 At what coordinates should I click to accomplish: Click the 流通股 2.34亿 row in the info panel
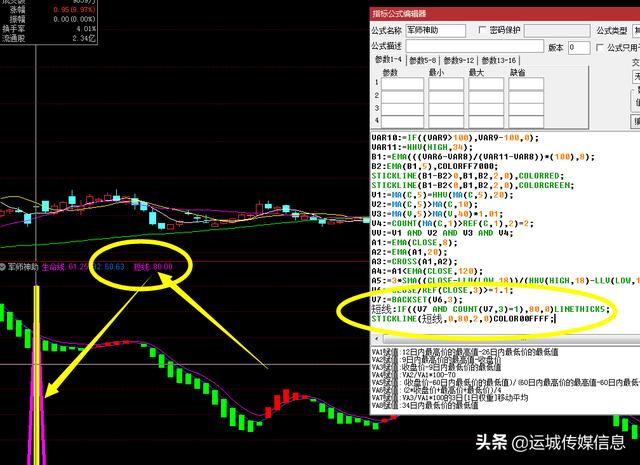[49, 38]
